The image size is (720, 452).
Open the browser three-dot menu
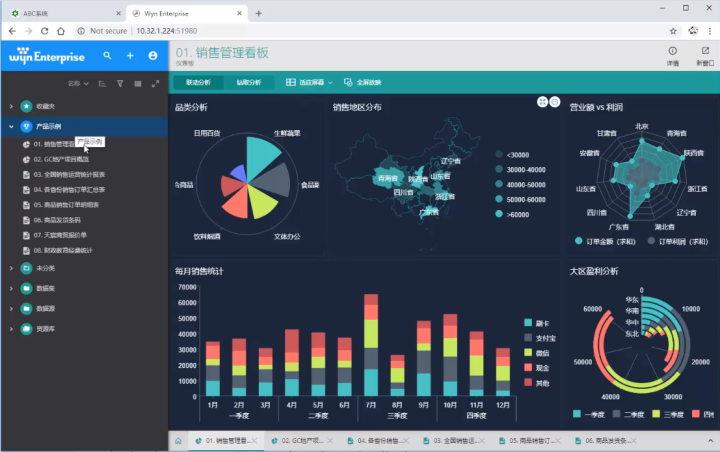[x=710, y=31]
